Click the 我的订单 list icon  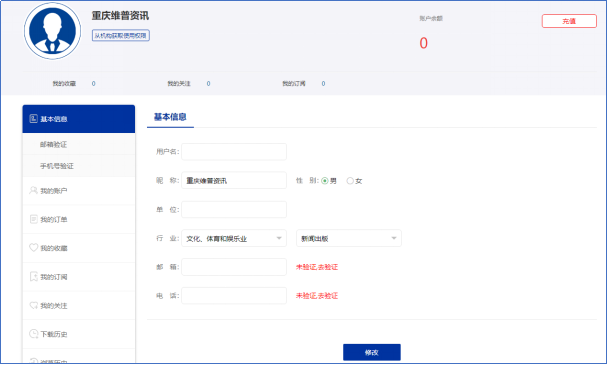point(34,219)
